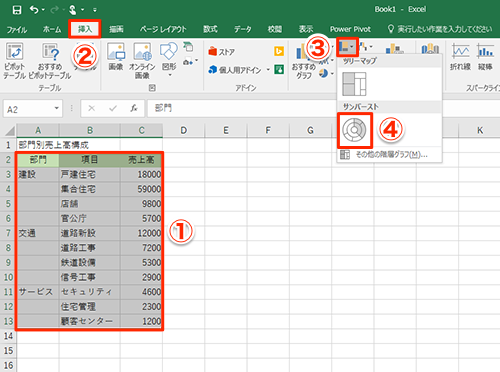Select the 売上高 header cell

[x=141, y=160]
